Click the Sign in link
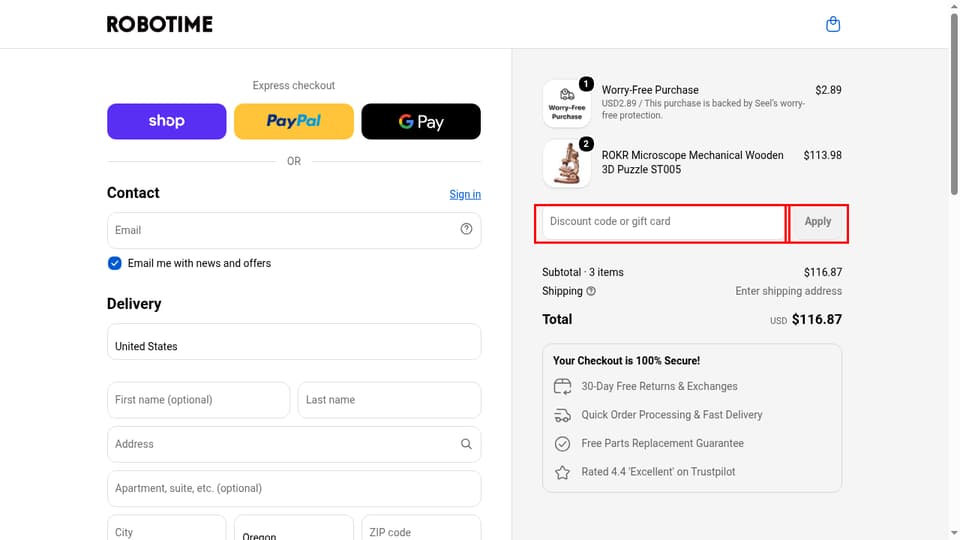The width and height of the screenshot is (960, 540). click(x=465, y=194)
